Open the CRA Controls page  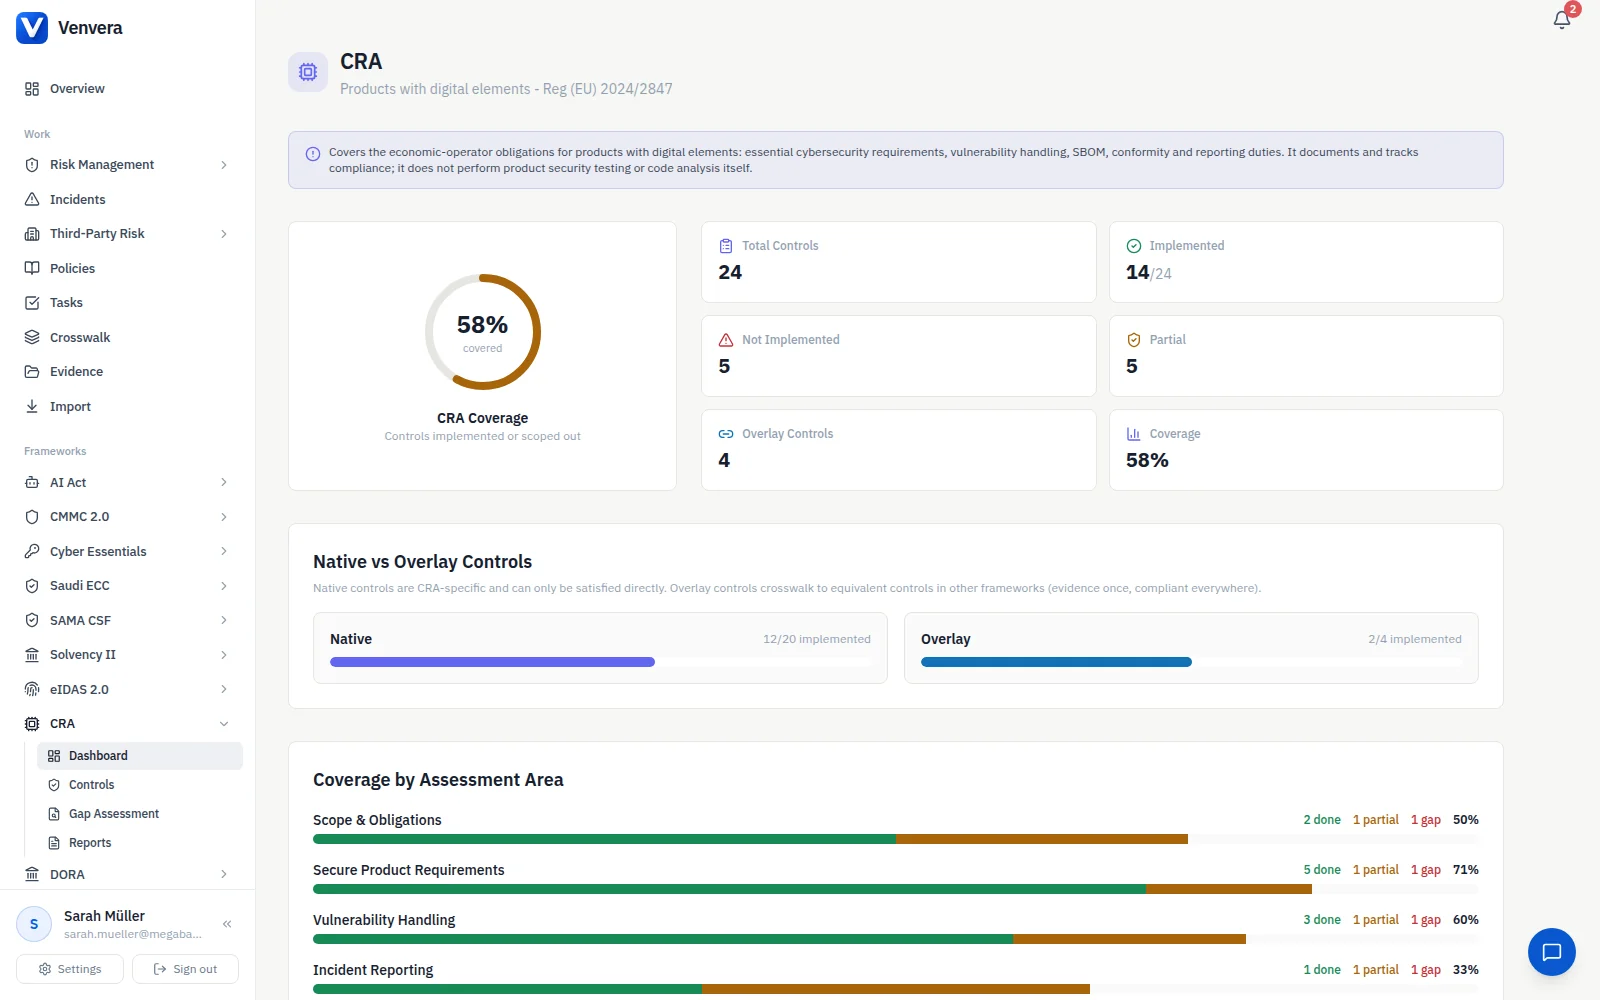pyautogui.click(x=140, y=785)
